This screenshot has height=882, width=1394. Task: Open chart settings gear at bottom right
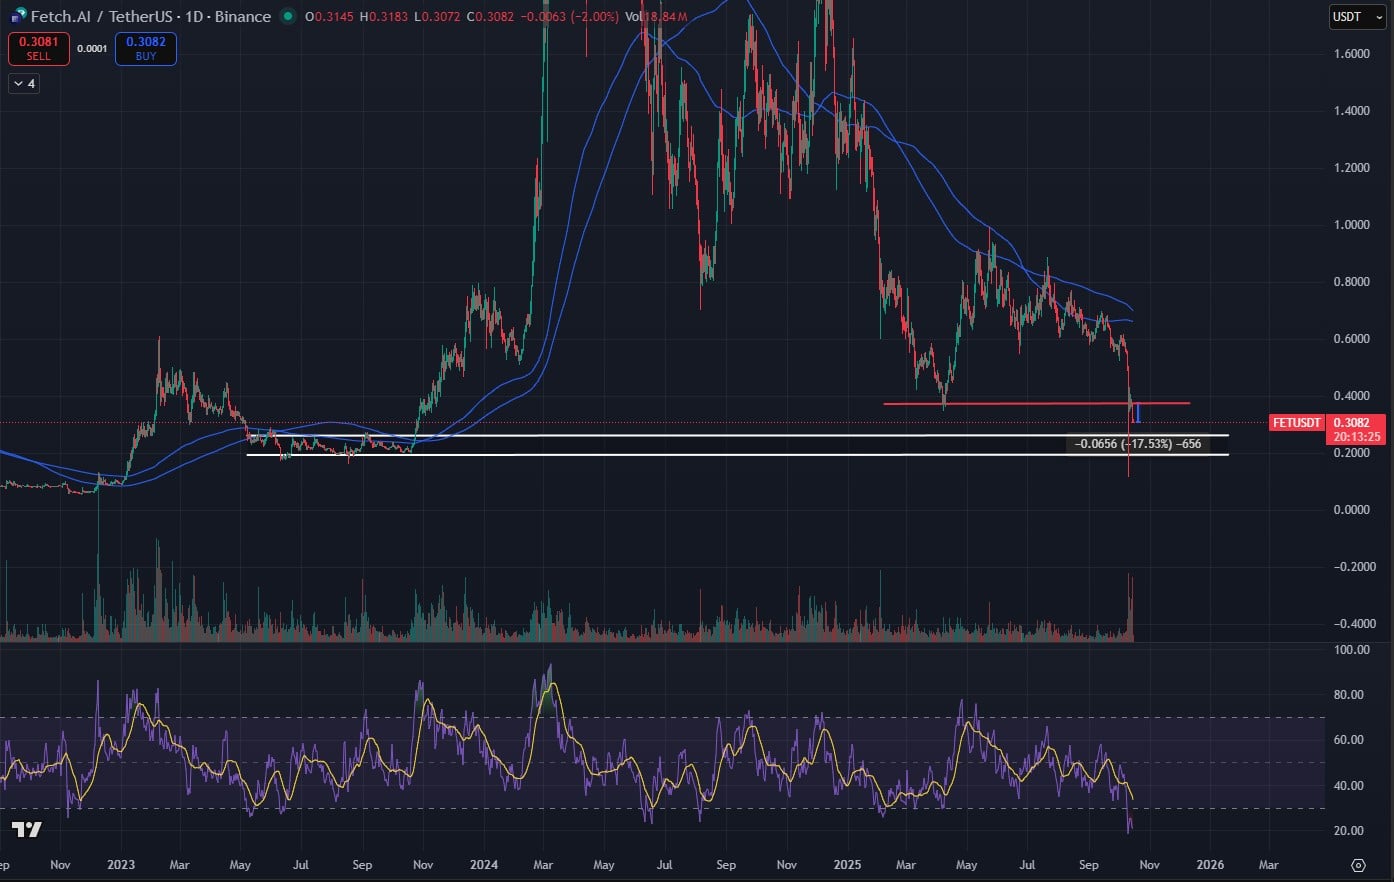click(x=1358, y=865)
